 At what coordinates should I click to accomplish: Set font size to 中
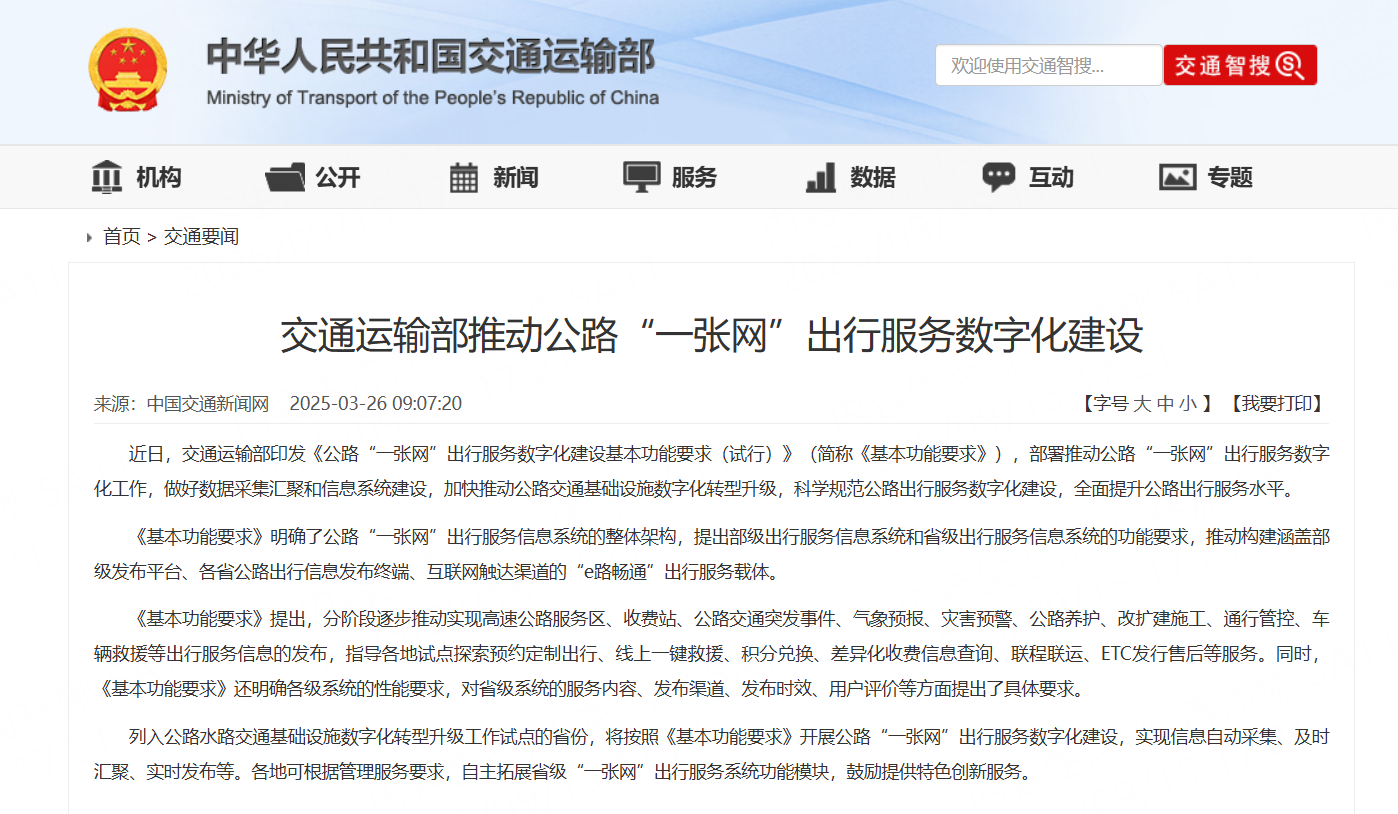coord(1165,404)
